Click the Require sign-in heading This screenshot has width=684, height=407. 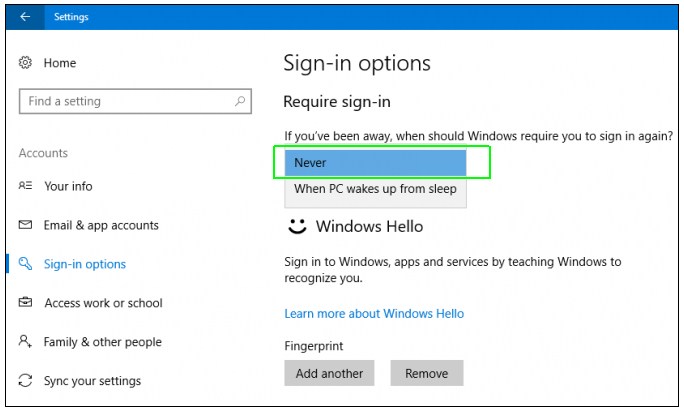click(x=337, y=102)
